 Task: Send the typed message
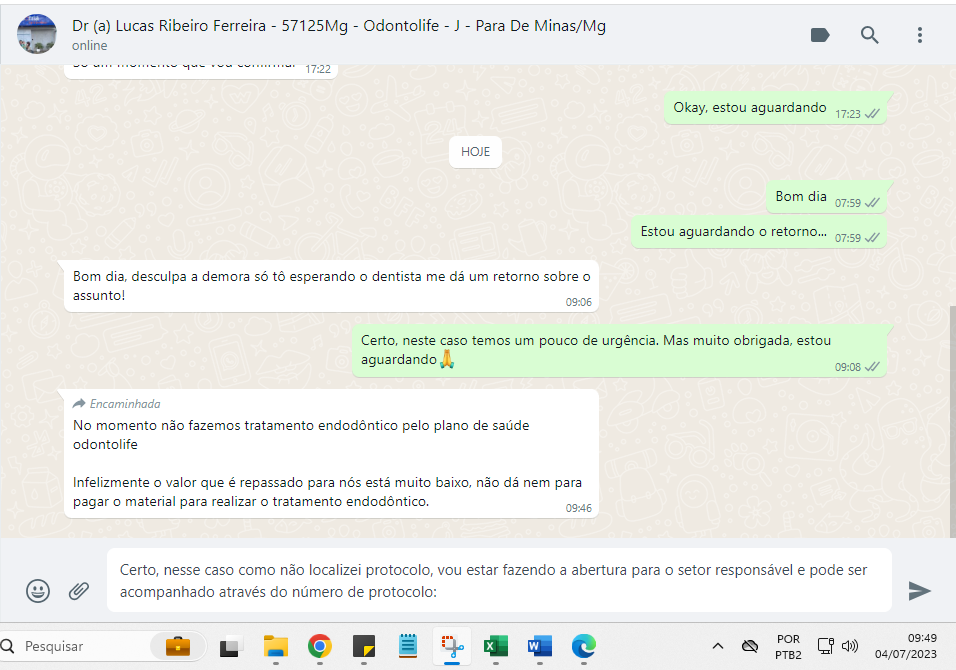[919, 591]
